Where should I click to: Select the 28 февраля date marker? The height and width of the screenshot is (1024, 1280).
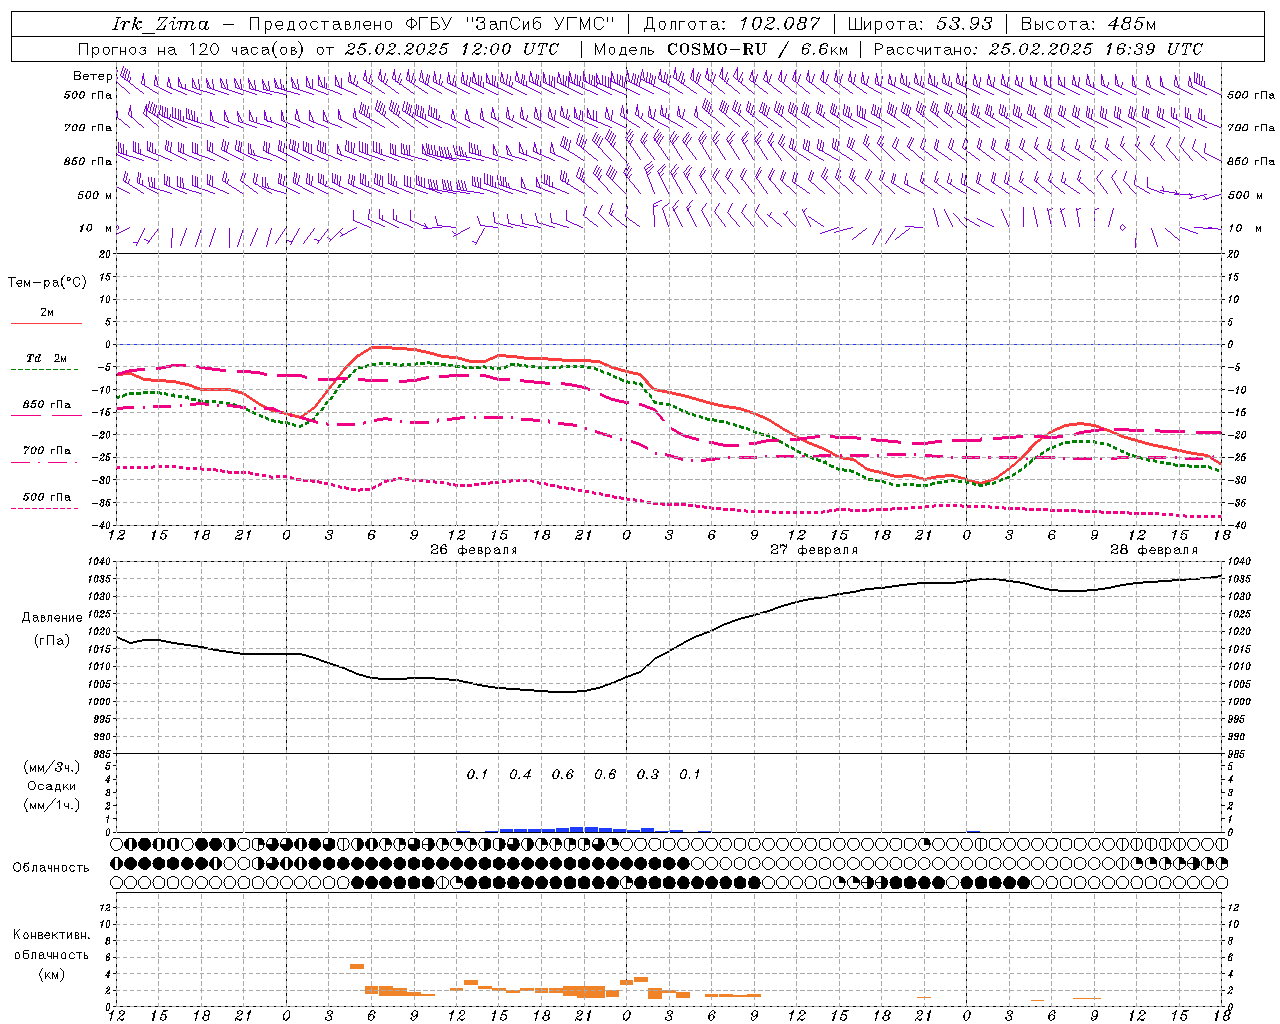(1153, 550)
